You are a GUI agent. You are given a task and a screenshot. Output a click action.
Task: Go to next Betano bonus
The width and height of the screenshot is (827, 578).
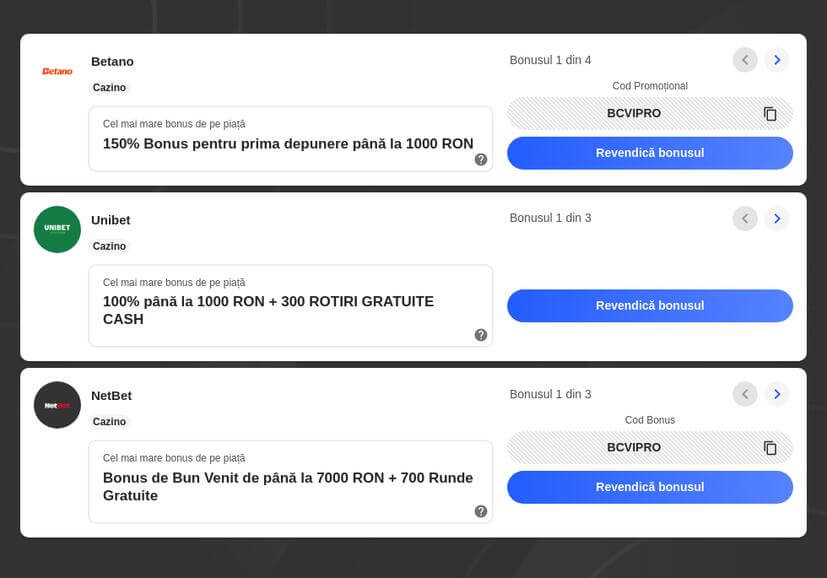point(777,60)
